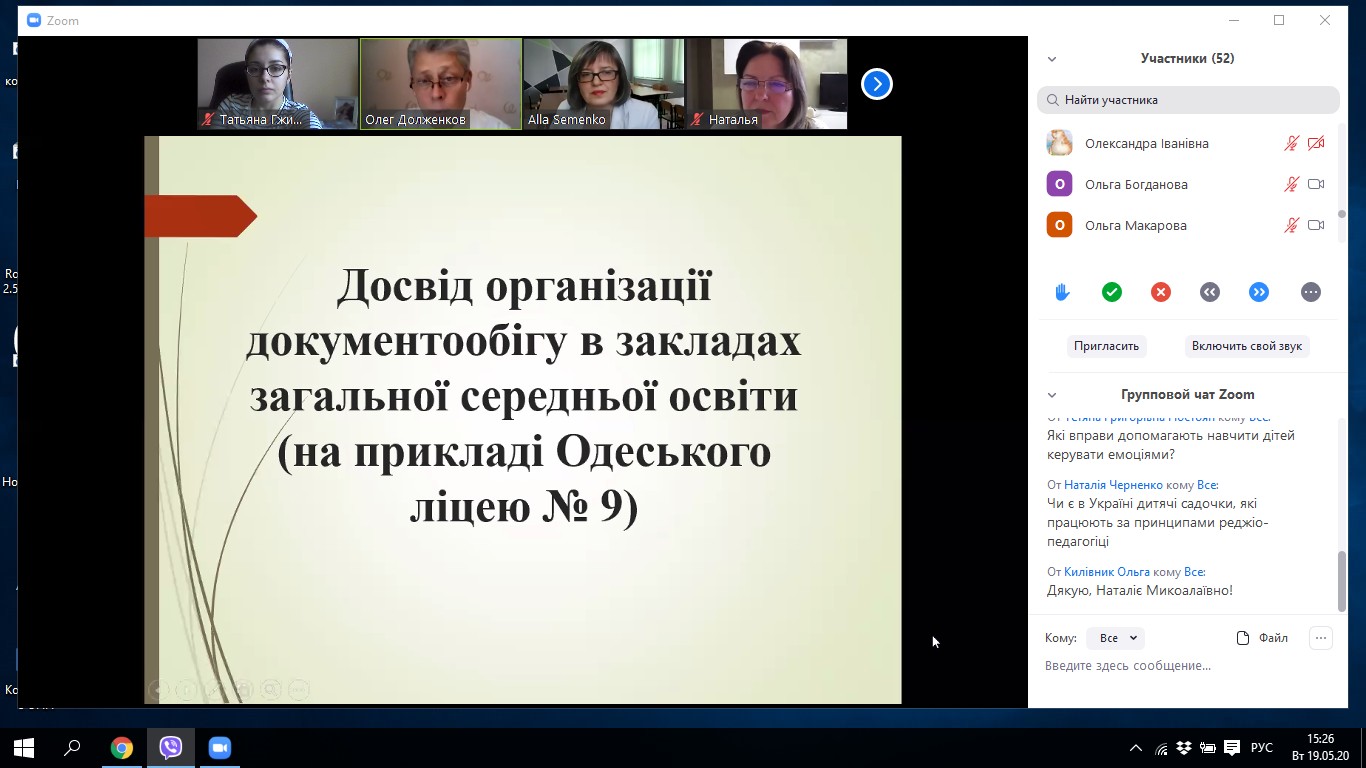Click the slide title 'Досвід організації документообігу'
This screenshot has width=1366, height=768.
click(523, 397)
